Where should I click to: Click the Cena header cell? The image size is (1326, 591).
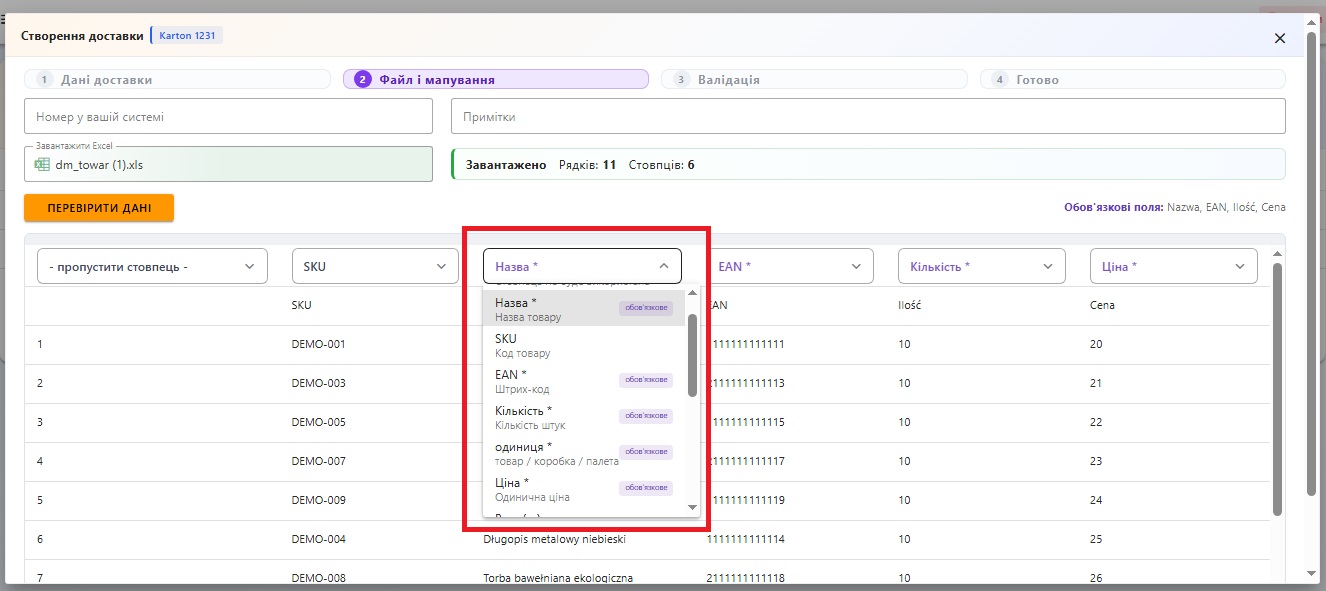click(1102, 305)
